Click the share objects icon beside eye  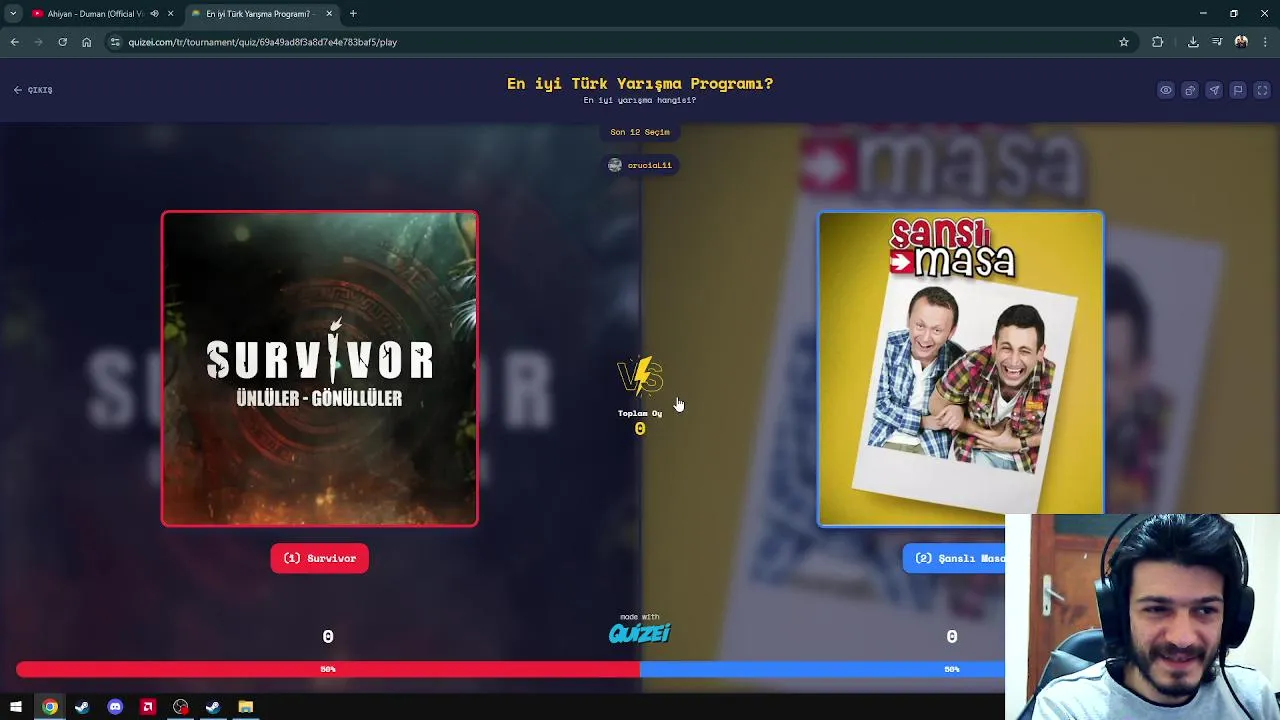(1190, 90)
